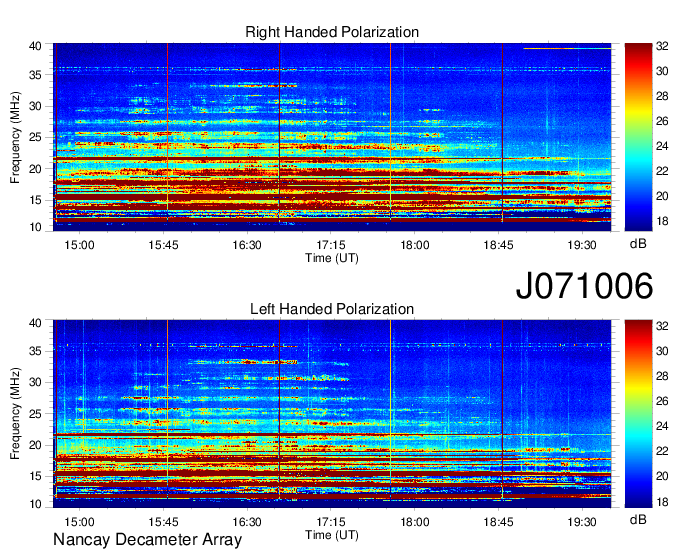Click the 'Right Handed Polarization' title
The width and height of the screenshot is (680, 552).
coord(332,32)
